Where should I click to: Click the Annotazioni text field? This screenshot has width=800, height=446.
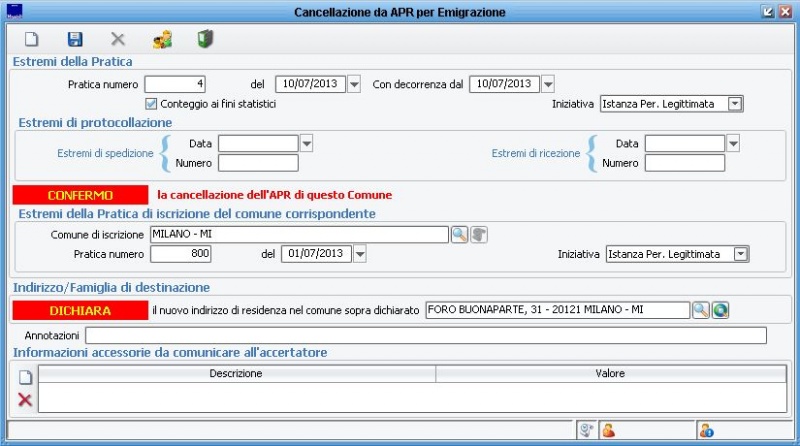[426, 335]
